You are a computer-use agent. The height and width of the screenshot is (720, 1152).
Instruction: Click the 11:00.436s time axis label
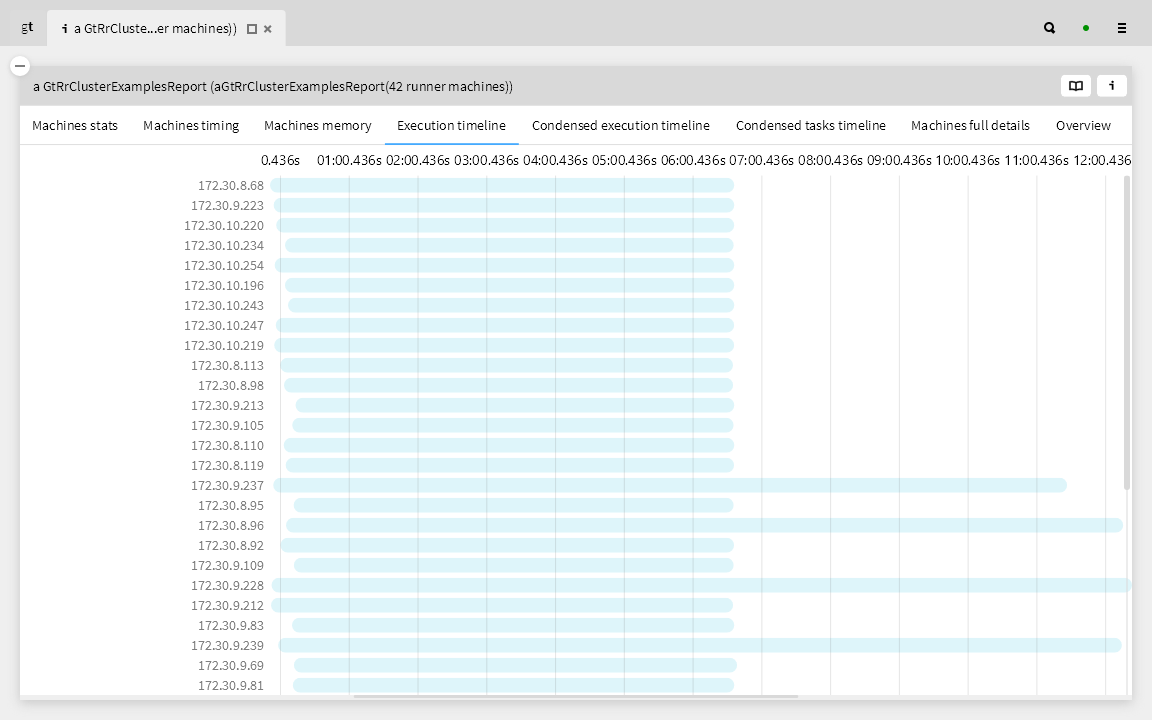point(1037,160)
